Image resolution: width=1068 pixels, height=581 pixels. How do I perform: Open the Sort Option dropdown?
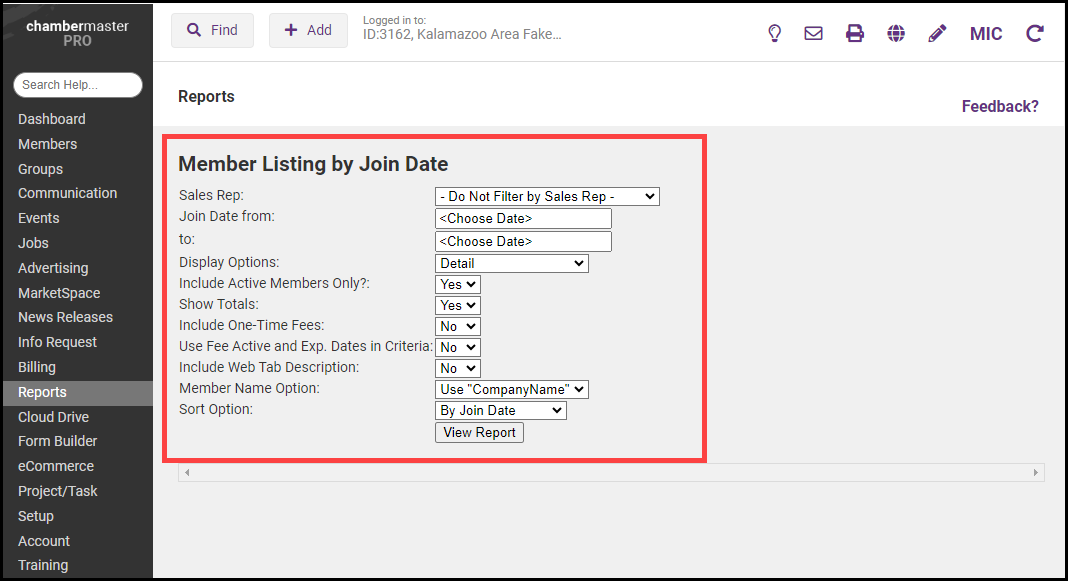[x=501, y=410]
